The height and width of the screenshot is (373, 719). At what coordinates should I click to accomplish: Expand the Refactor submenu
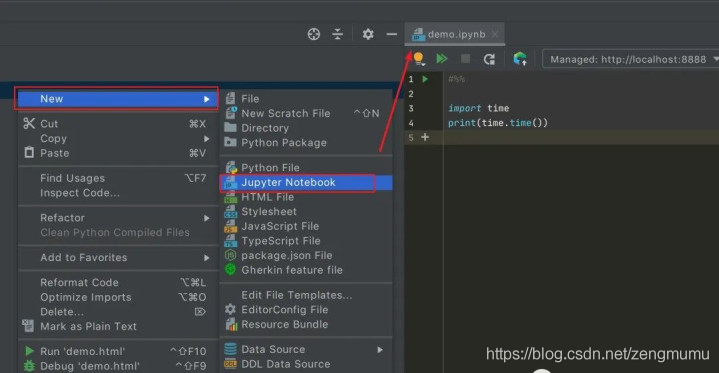pyautogui.click(x=118, y=218)
